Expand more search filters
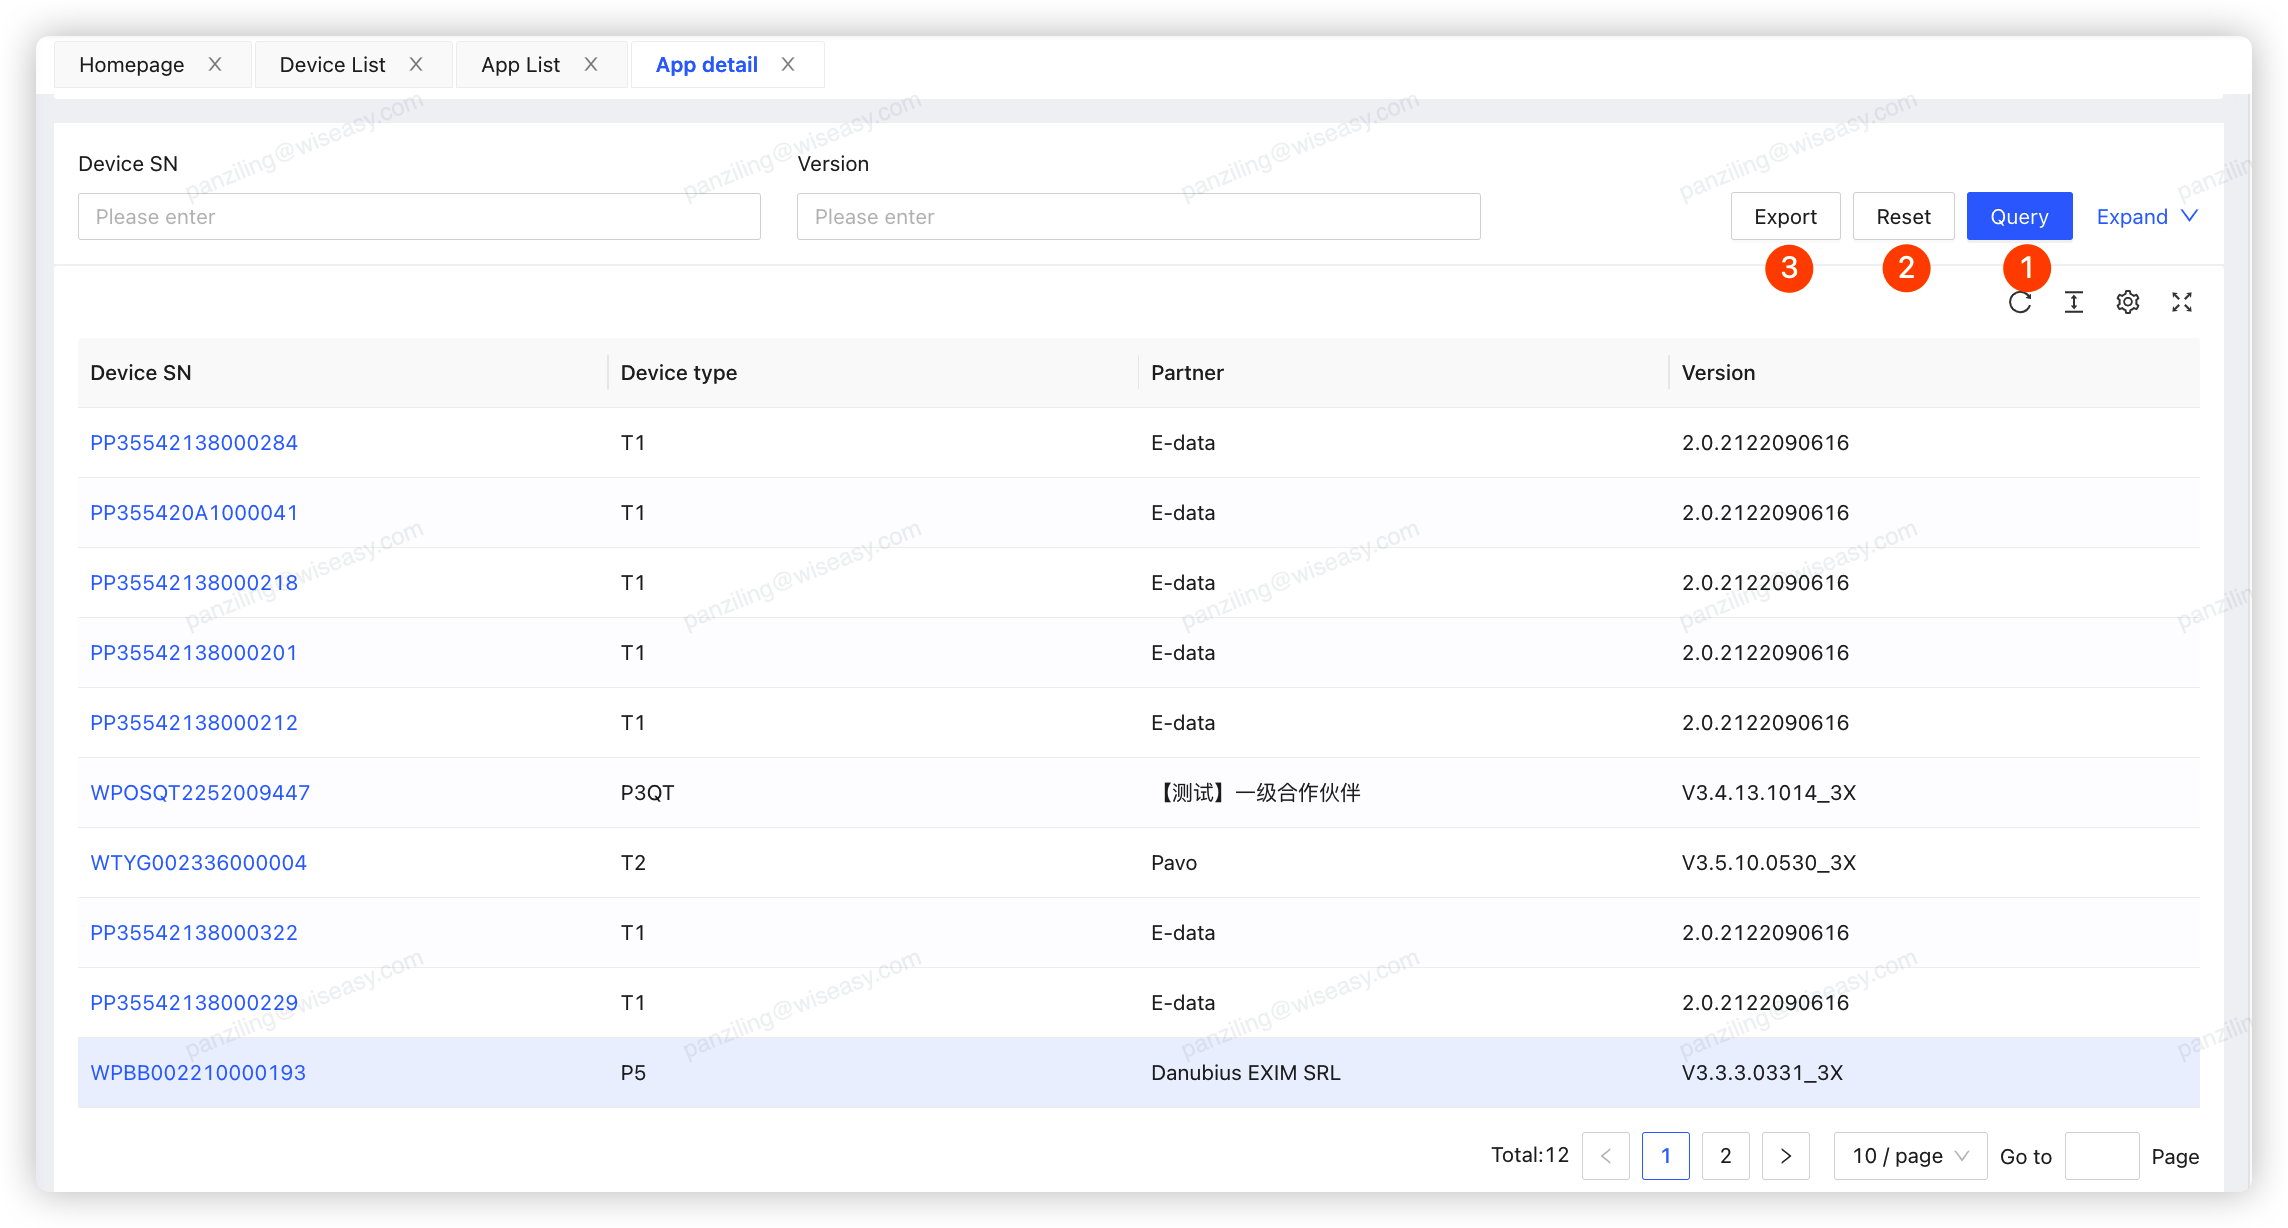This screenshot has height=1228, width=2288. 2146,216
